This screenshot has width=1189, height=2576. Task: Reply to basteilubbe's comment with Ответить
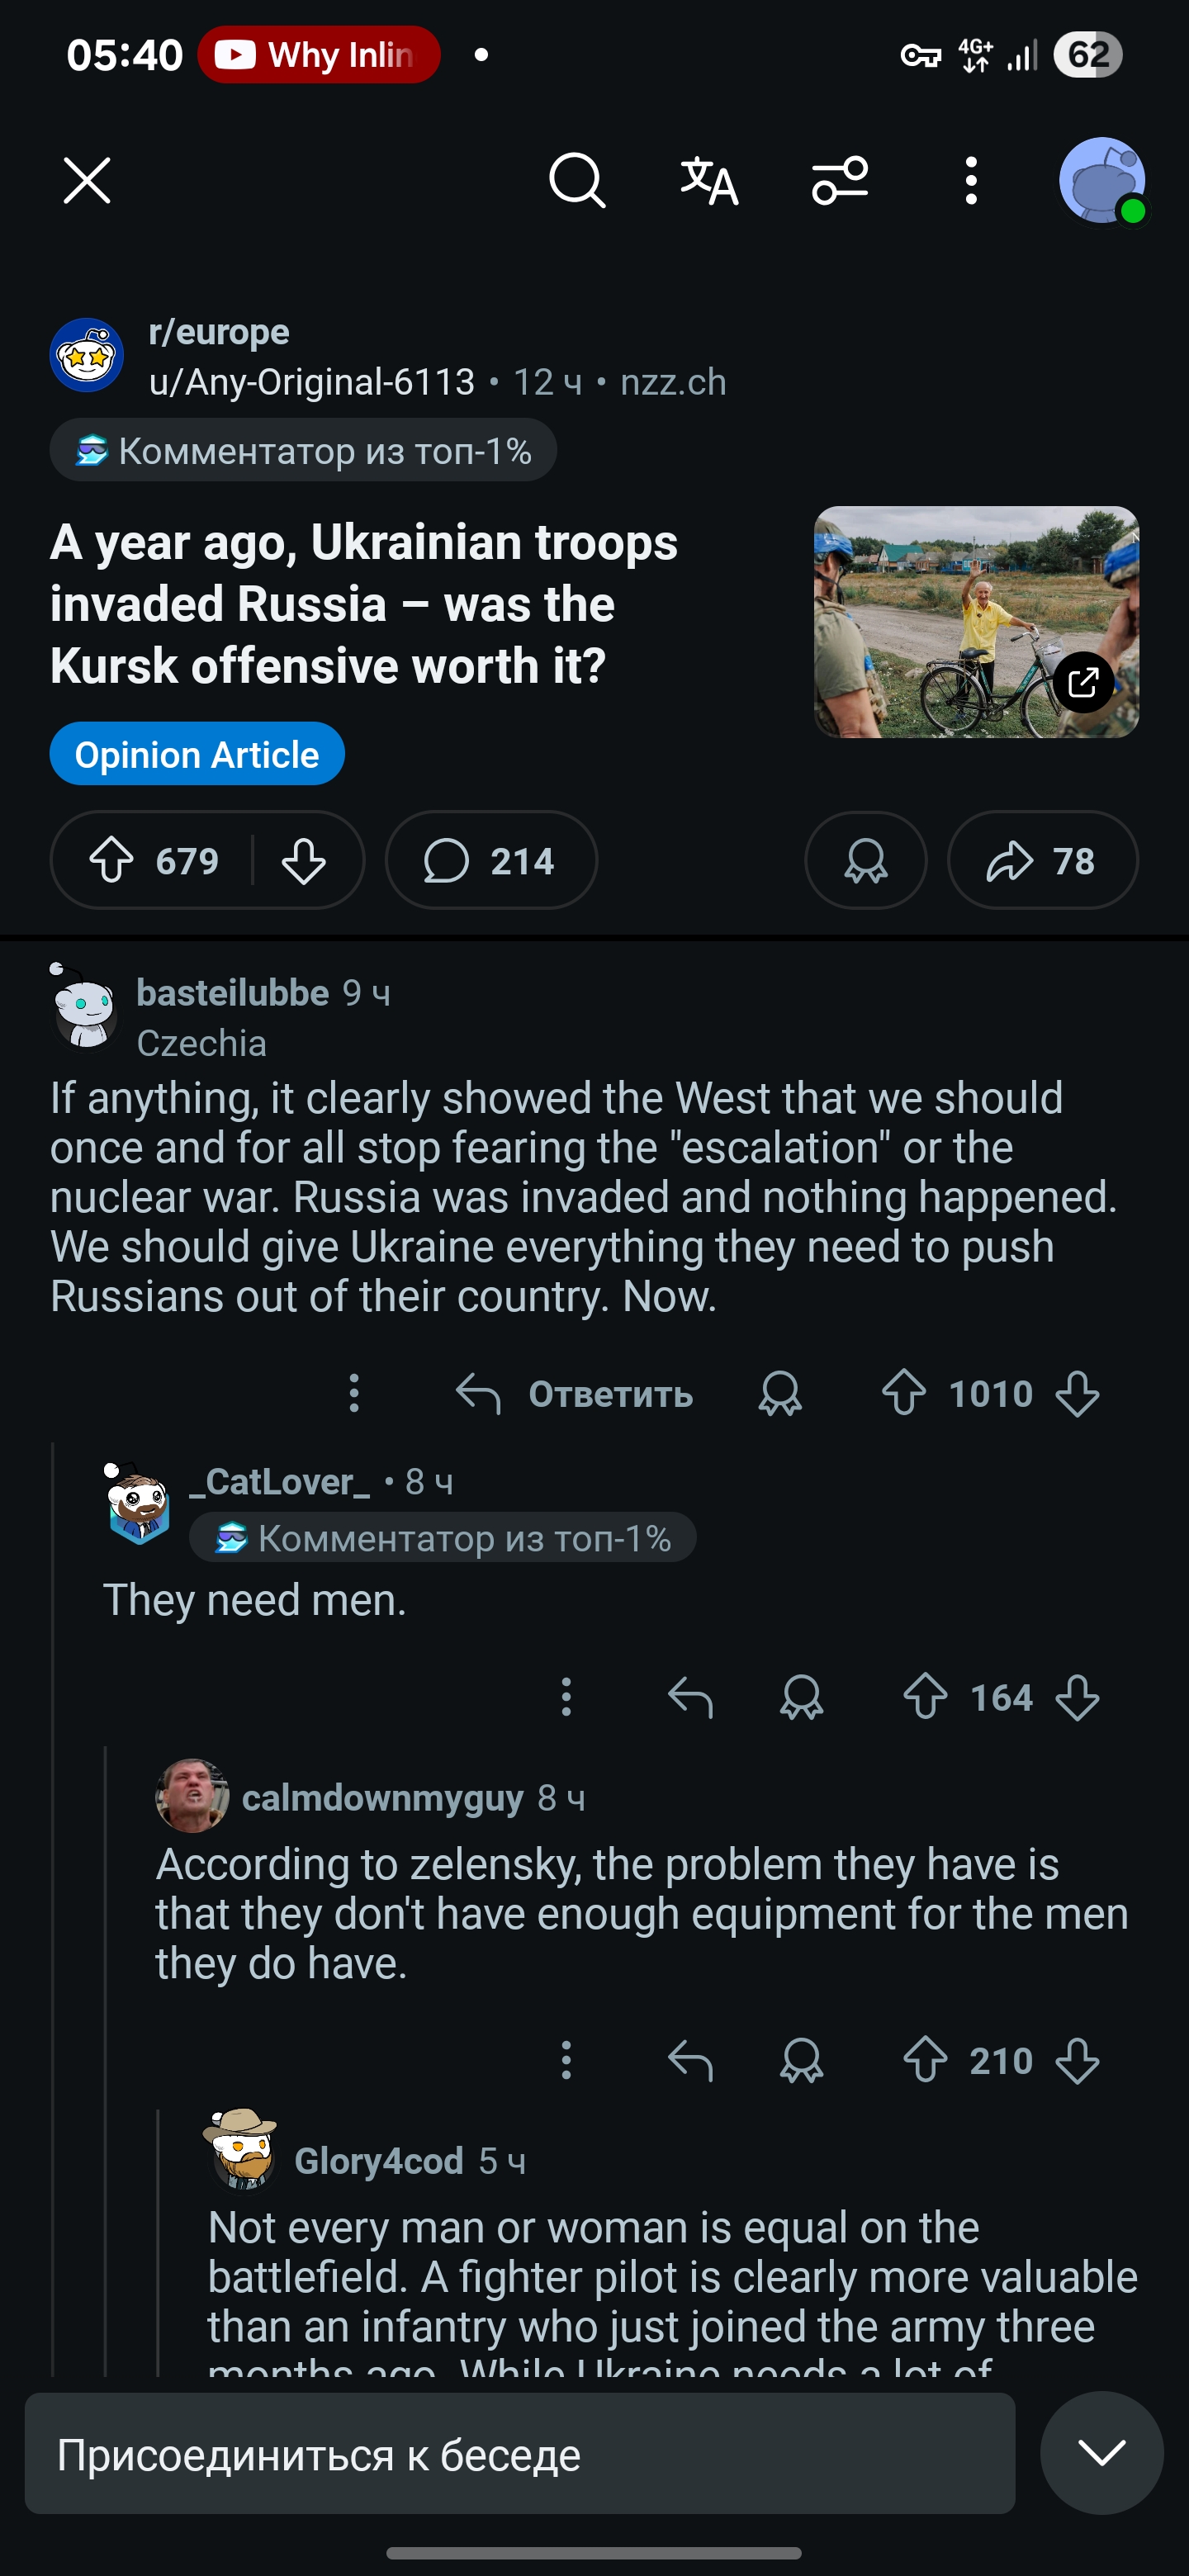pos(575,1393)
